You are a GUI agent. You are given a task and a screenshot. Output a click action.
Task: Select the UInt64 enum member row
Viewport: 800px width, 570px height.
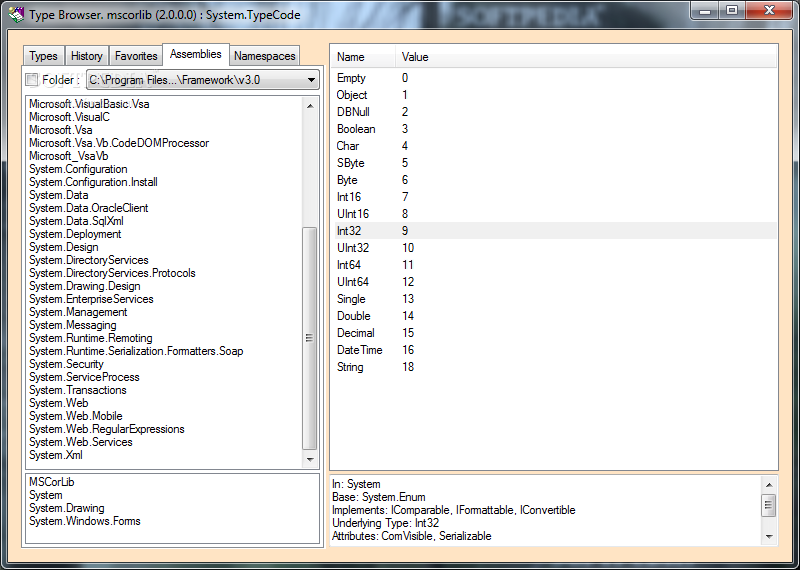[555, 282]
